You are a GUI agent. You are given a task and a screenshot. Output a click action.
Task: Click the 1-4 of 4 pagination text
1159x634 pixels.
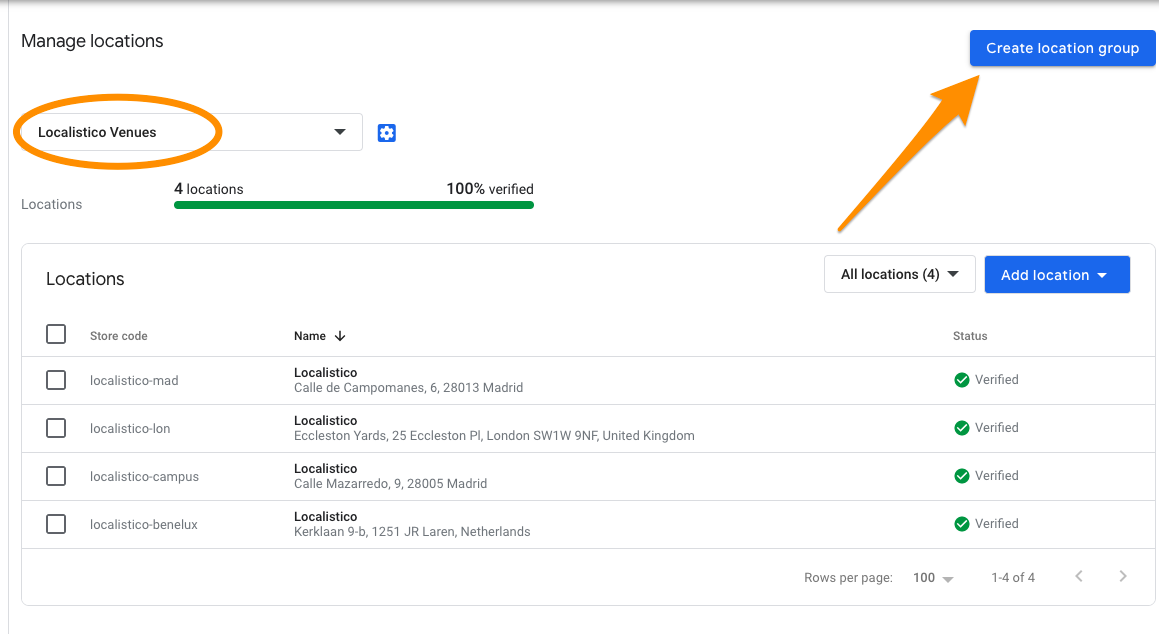[1013, 578]
